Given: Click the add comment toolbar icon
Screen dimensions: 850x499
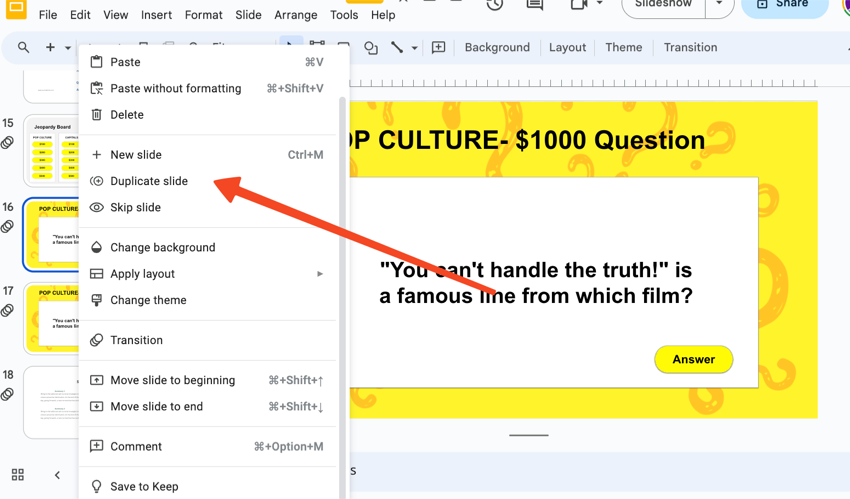Looking at the screenshot, I should point(438,48).
